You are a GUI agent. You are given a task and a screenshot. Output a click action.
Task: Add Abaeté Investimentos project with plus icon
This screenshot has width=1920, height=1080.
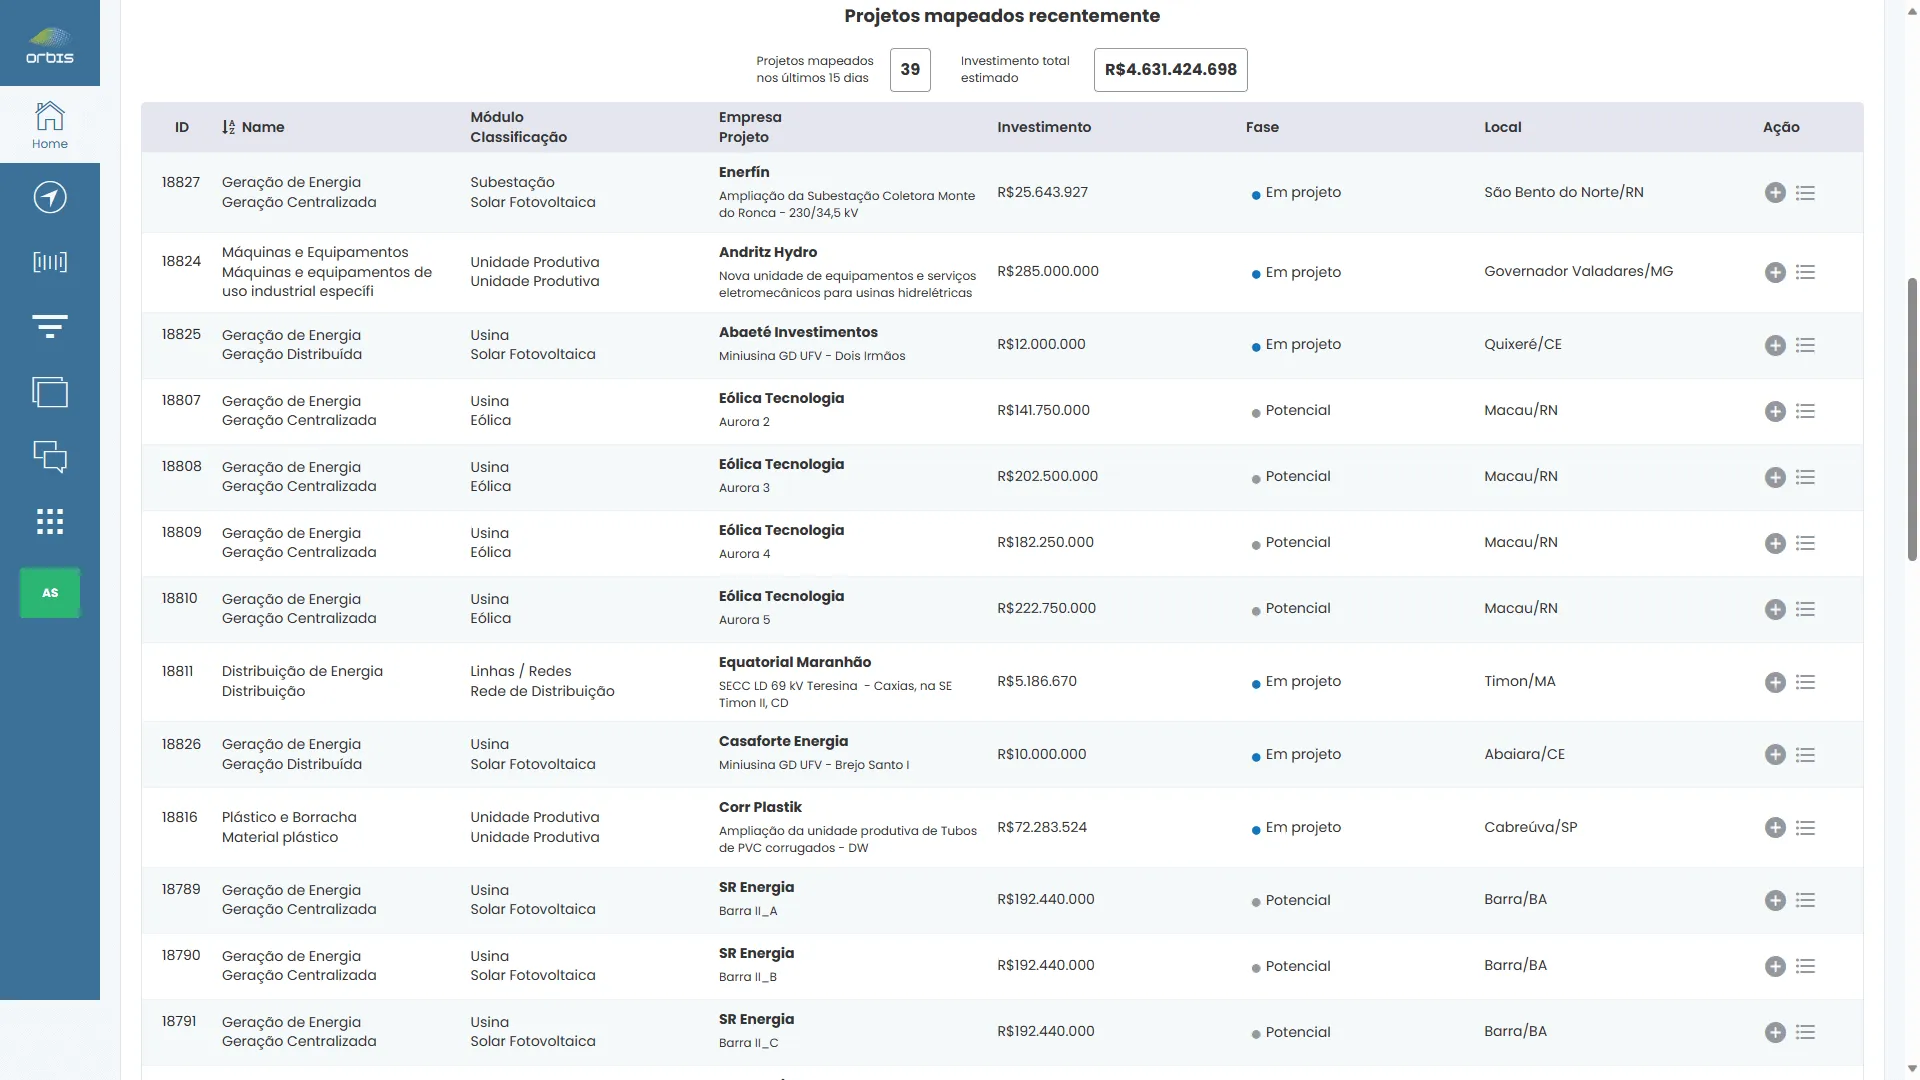tap(1775, 345)
